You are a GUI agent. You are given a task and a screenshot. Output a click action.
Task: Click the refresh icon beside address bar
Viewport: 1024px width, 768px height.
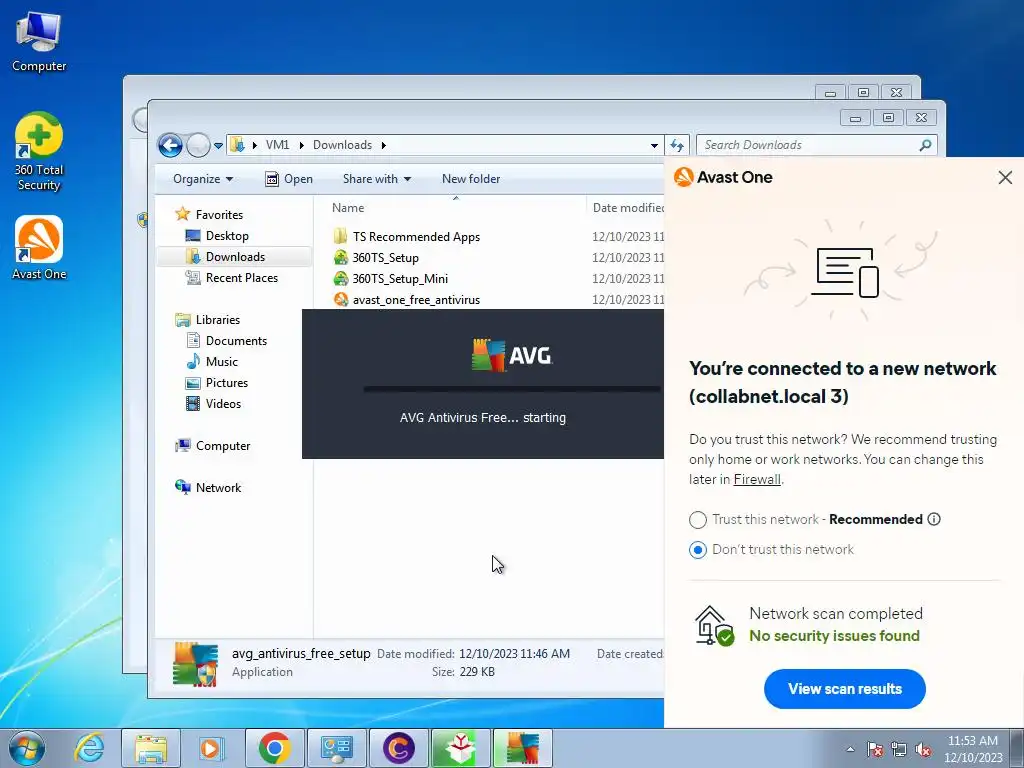click(x=677, y=145)
